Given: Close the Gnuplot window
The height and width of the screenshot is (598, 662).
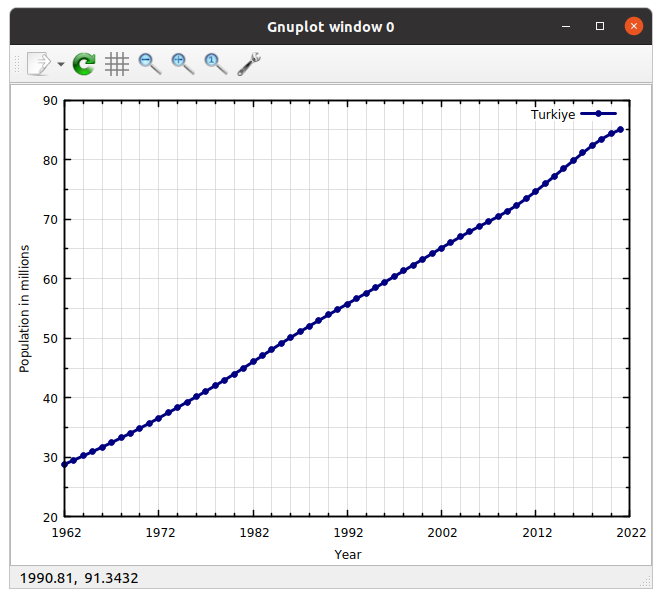Looking at the screenshot, I should (x=633, y=27).
